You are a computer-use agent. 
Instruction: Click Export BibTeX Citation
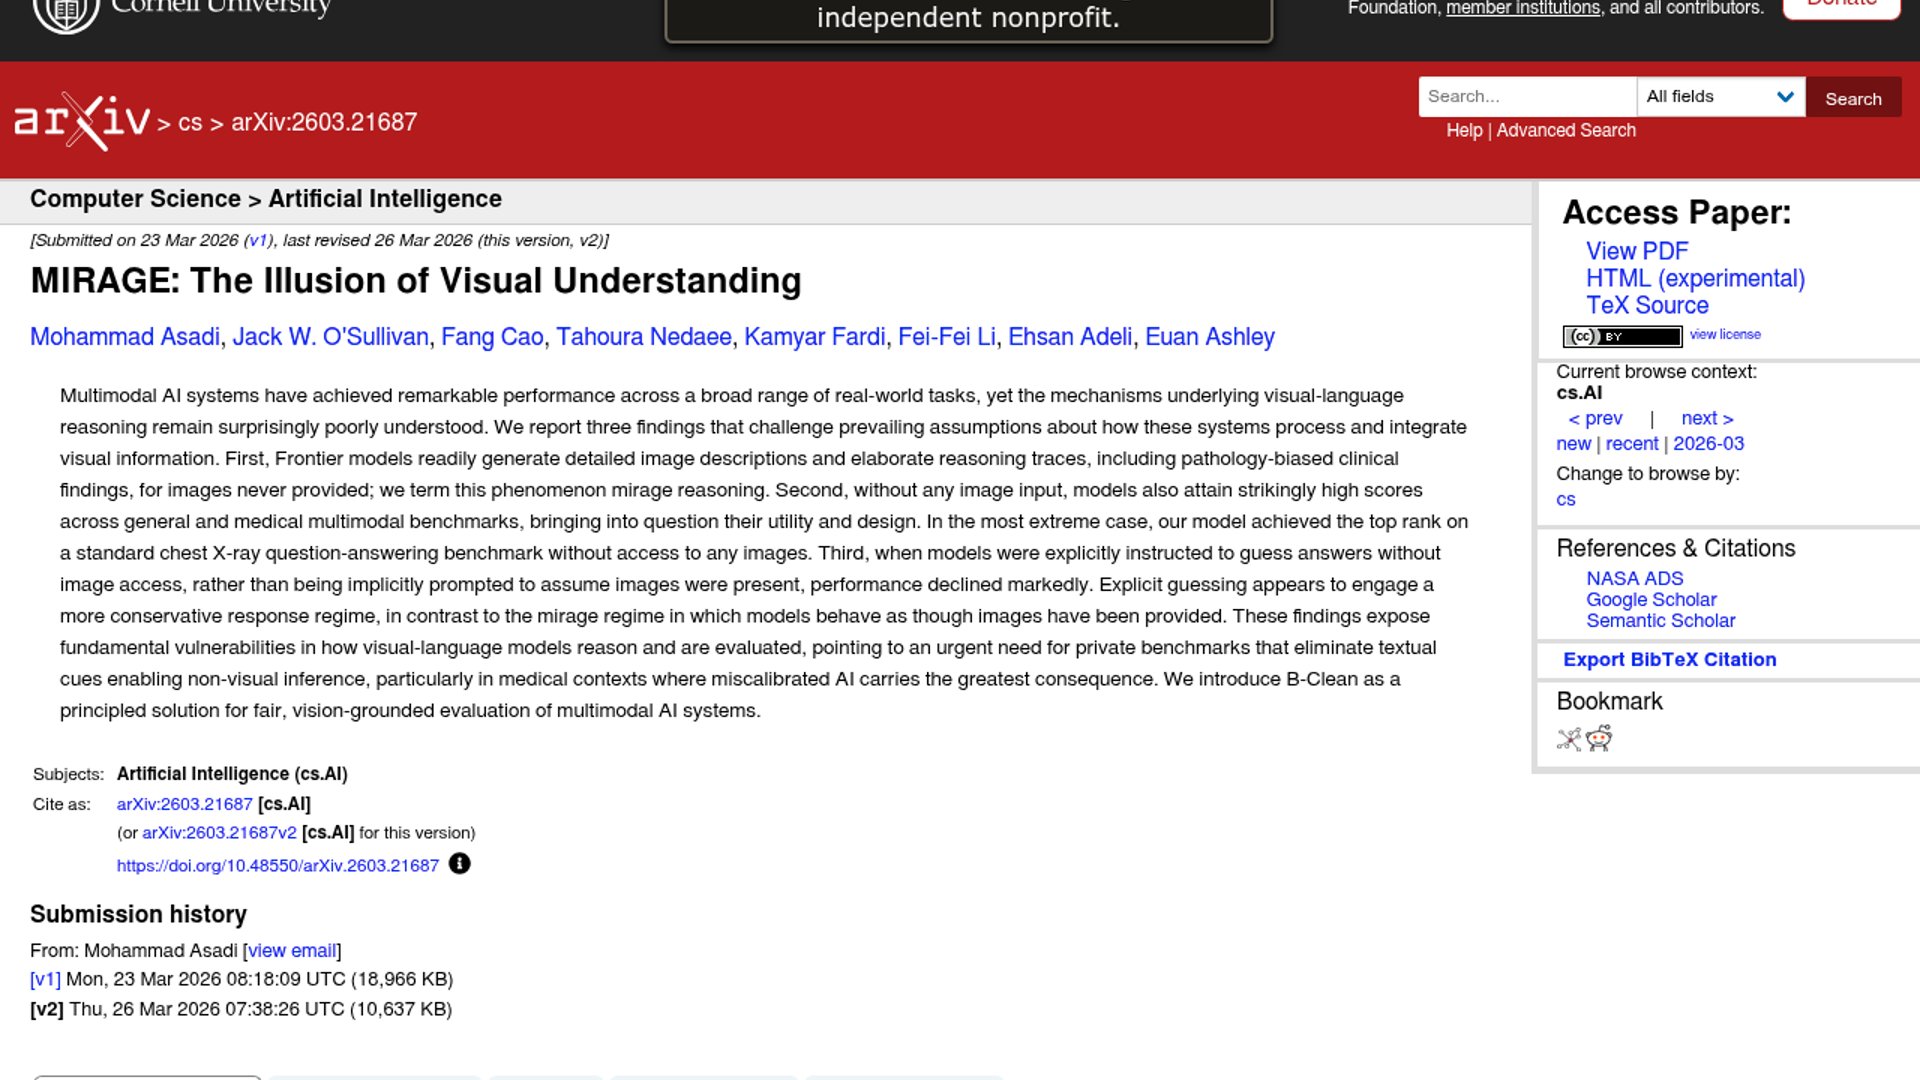(1669, 659)
